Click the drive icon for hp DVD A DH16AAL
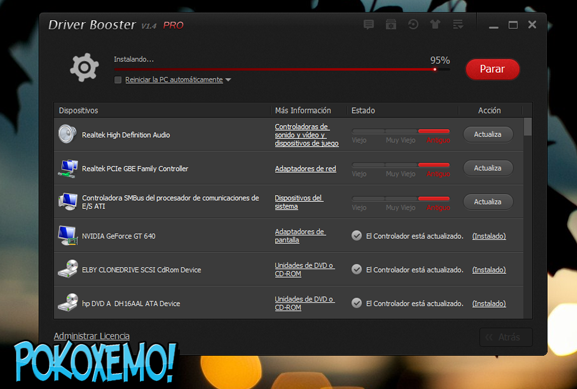 (x=68, y=303)
